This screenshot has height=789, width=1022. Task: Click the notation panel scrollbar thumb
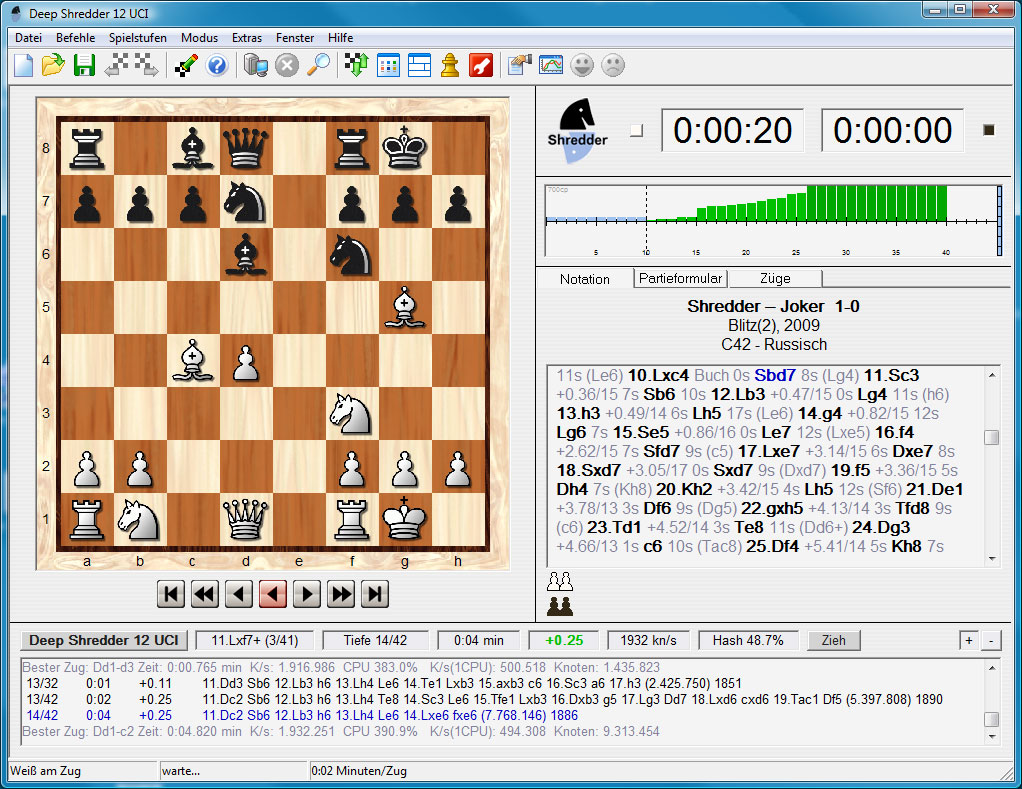coord(991,437)
